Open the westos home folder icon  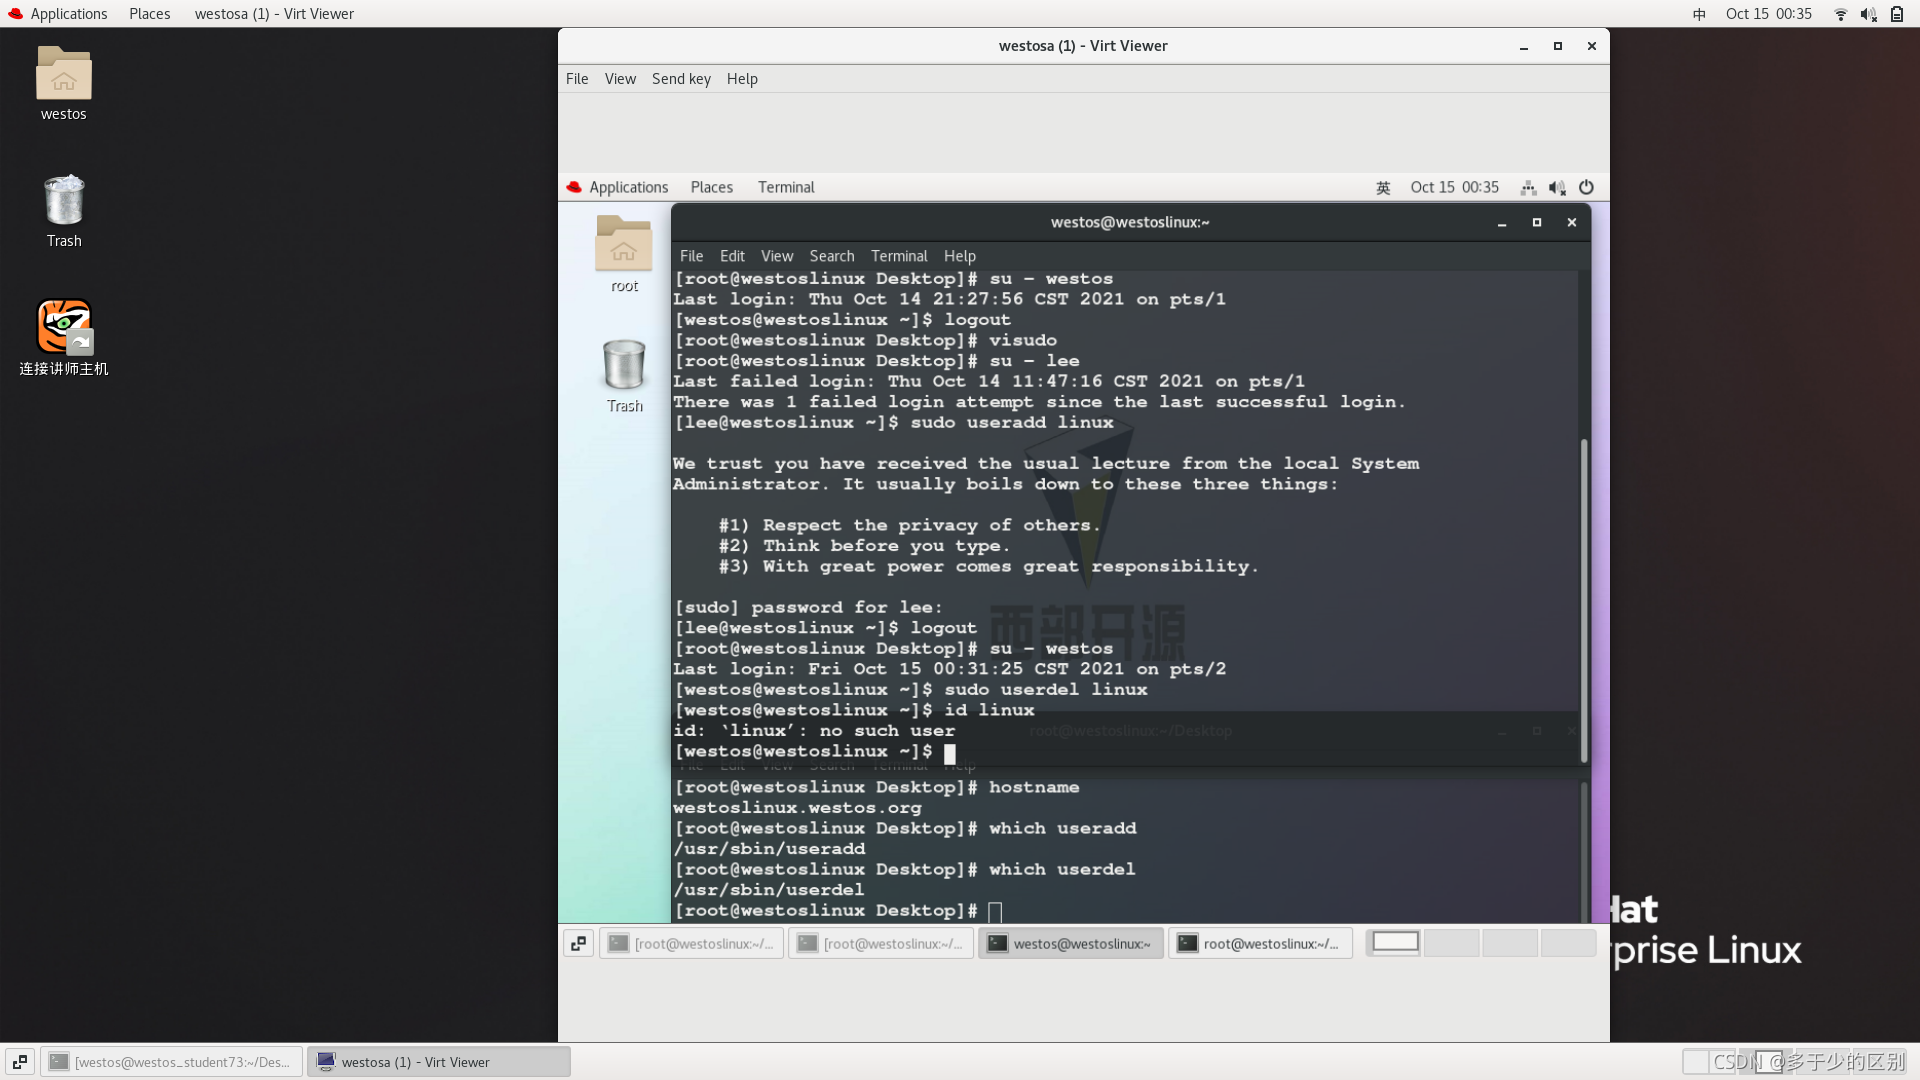pyautogui.click(x=63, y=75)
